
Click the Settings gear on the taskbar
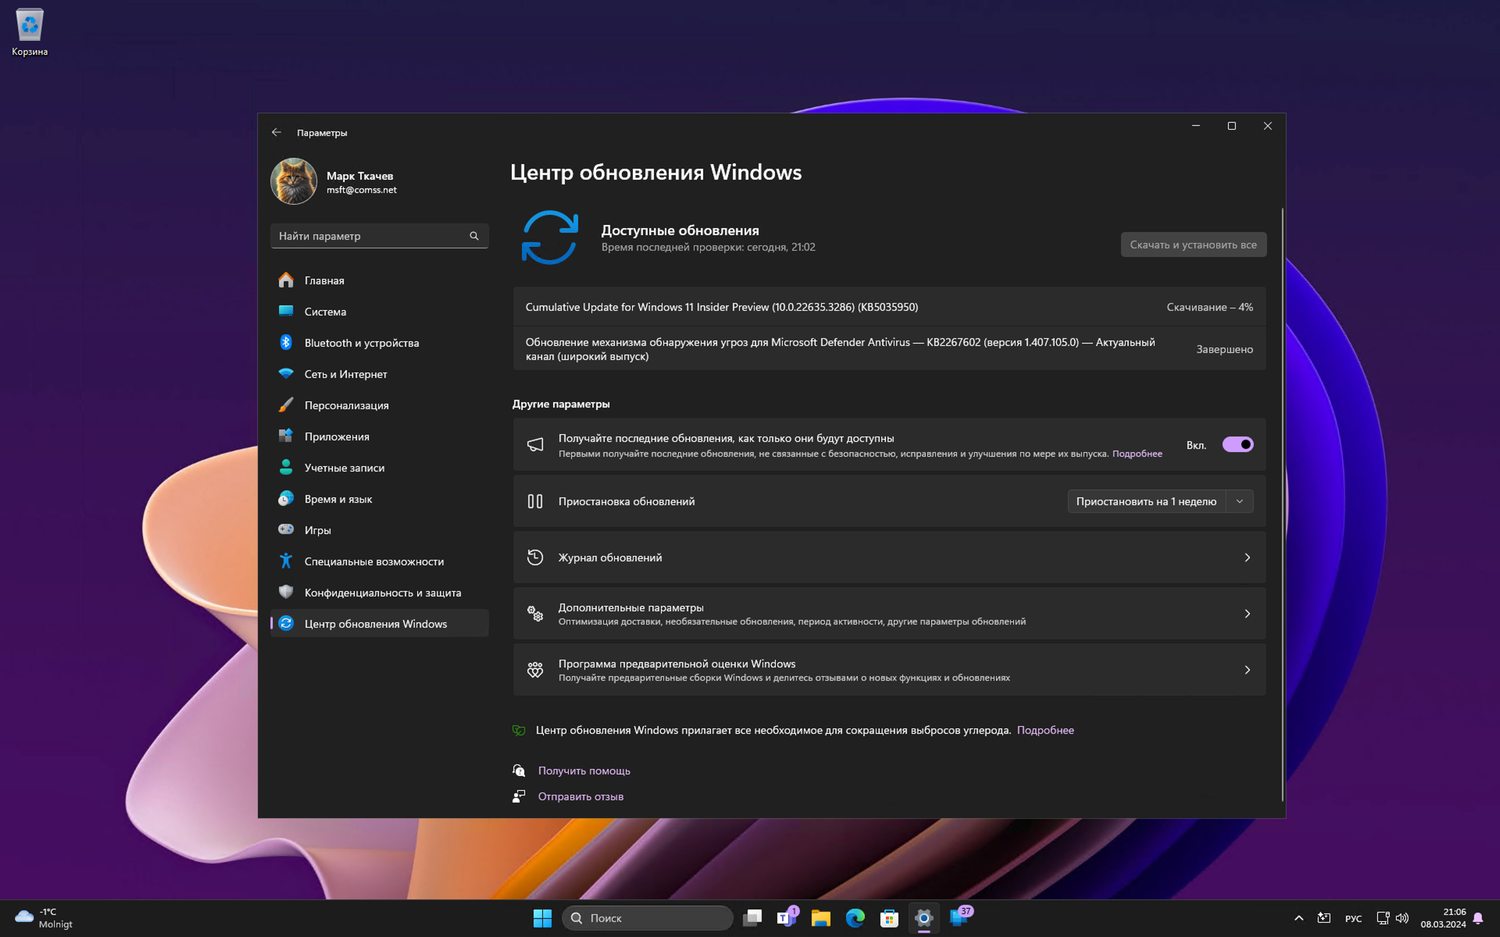tap(923, 918)
